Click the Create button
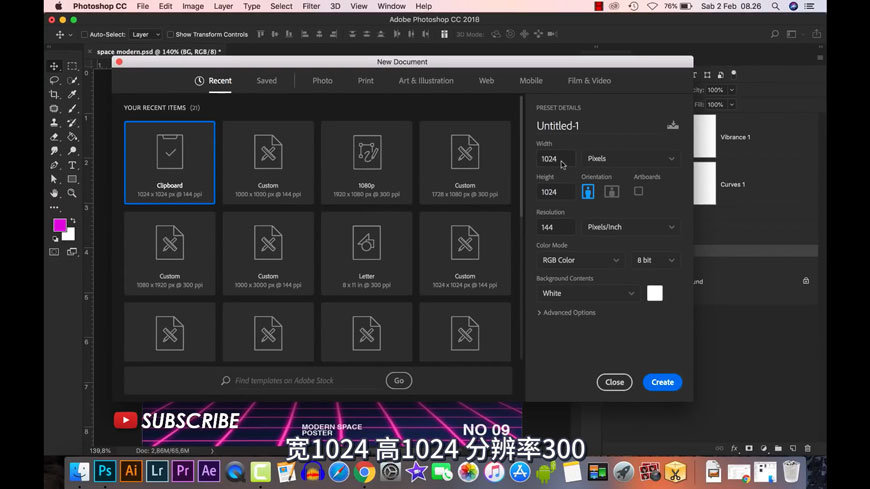Image resolution: width=870 pixels, height=489 pixels. tap(662, 382)
